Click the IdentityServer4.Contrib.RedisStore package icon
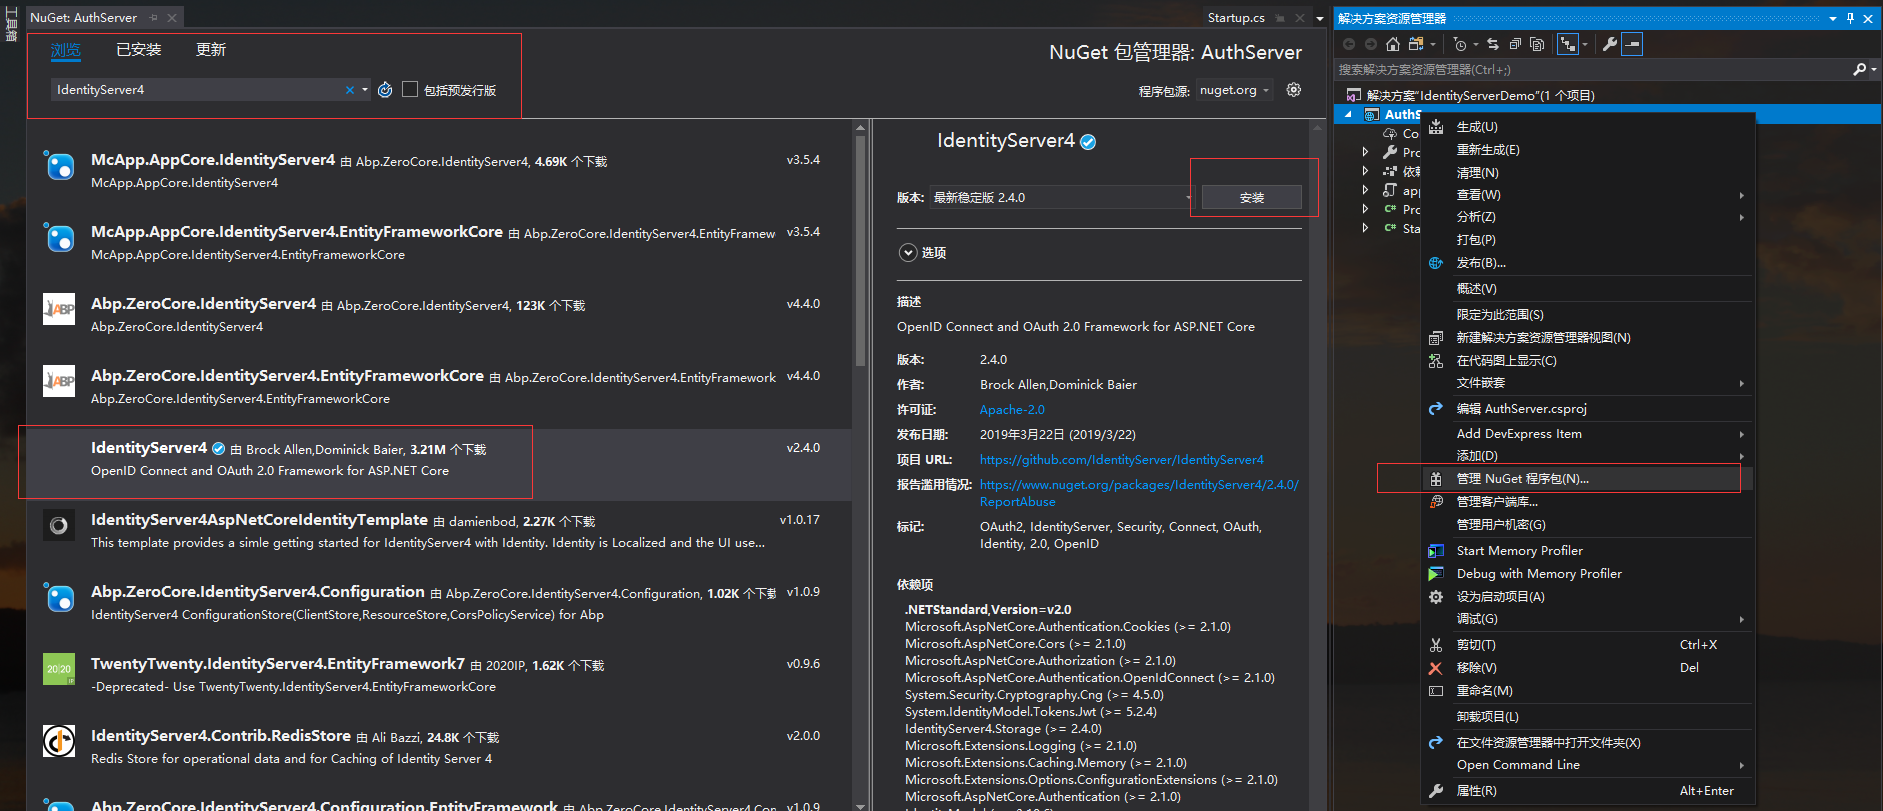The height and width of the screenshot is (811, 1883). (59, 741)
